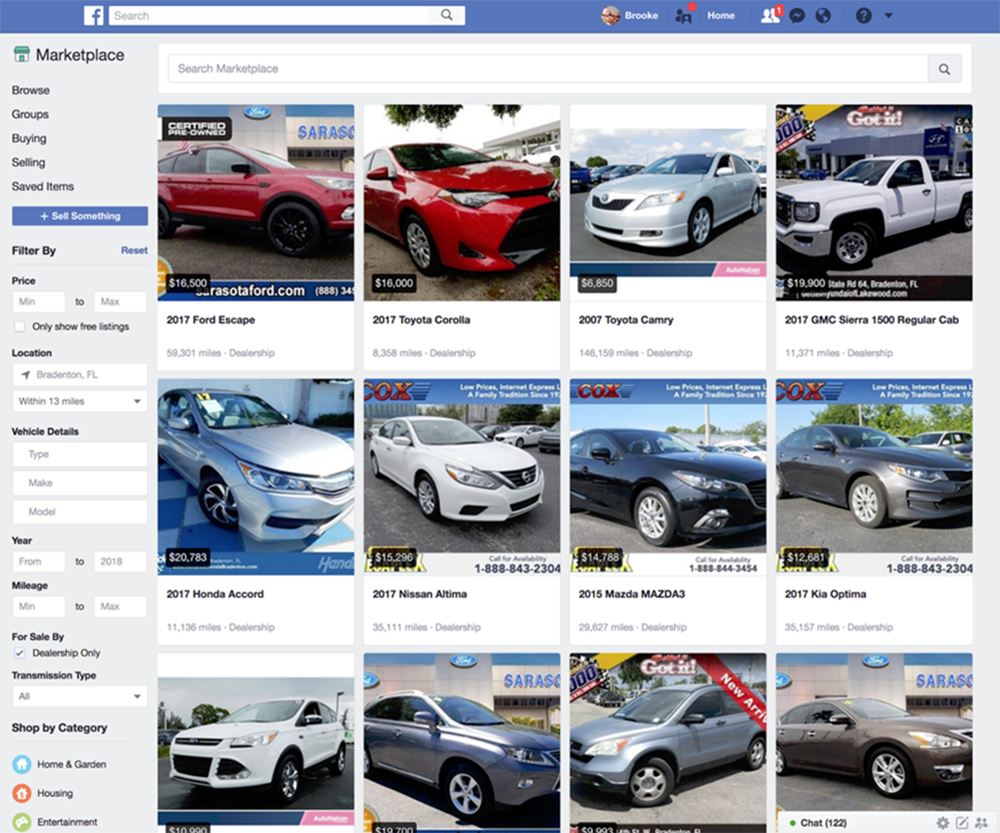1000x833 pixels.
Task: Open the Home & Garden category icon
Action: [x=22, y=764]
